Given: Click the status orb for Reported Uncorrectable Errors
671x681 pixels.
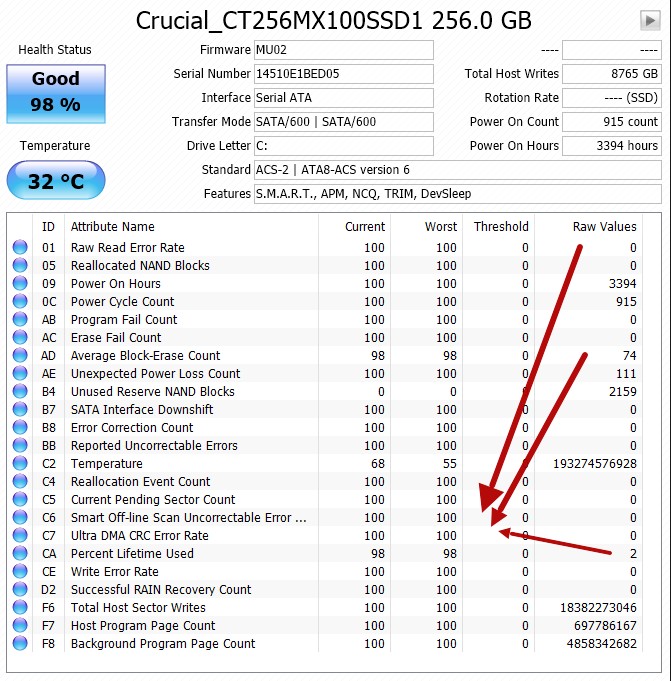Looking at the screenshot, I should [x=20, y=445].
